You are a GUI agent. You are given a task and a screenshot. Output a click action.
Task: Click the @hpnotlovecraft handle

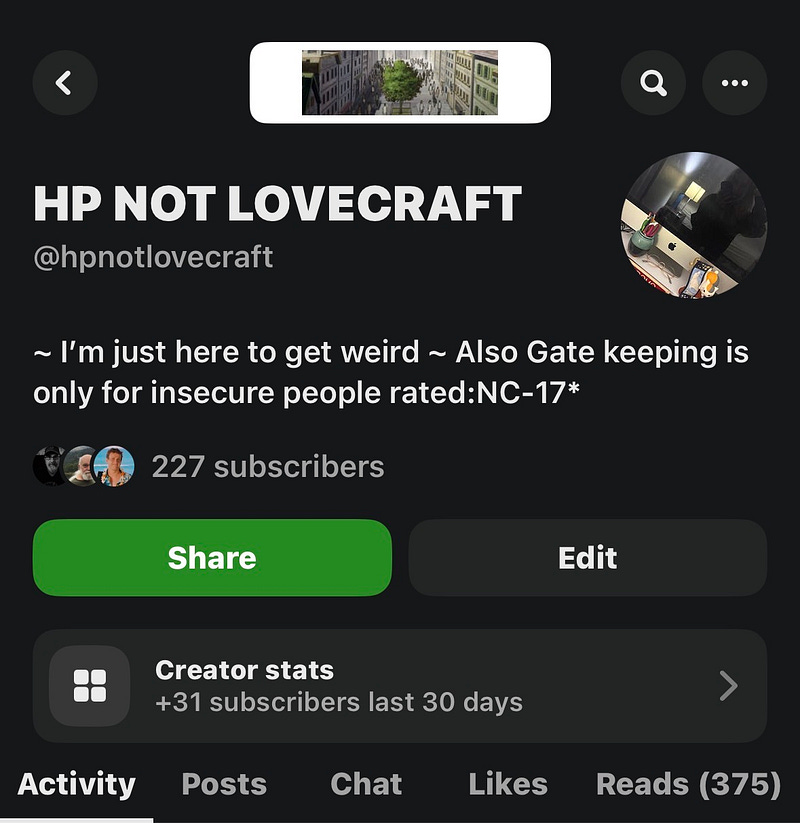coord(153,257)
